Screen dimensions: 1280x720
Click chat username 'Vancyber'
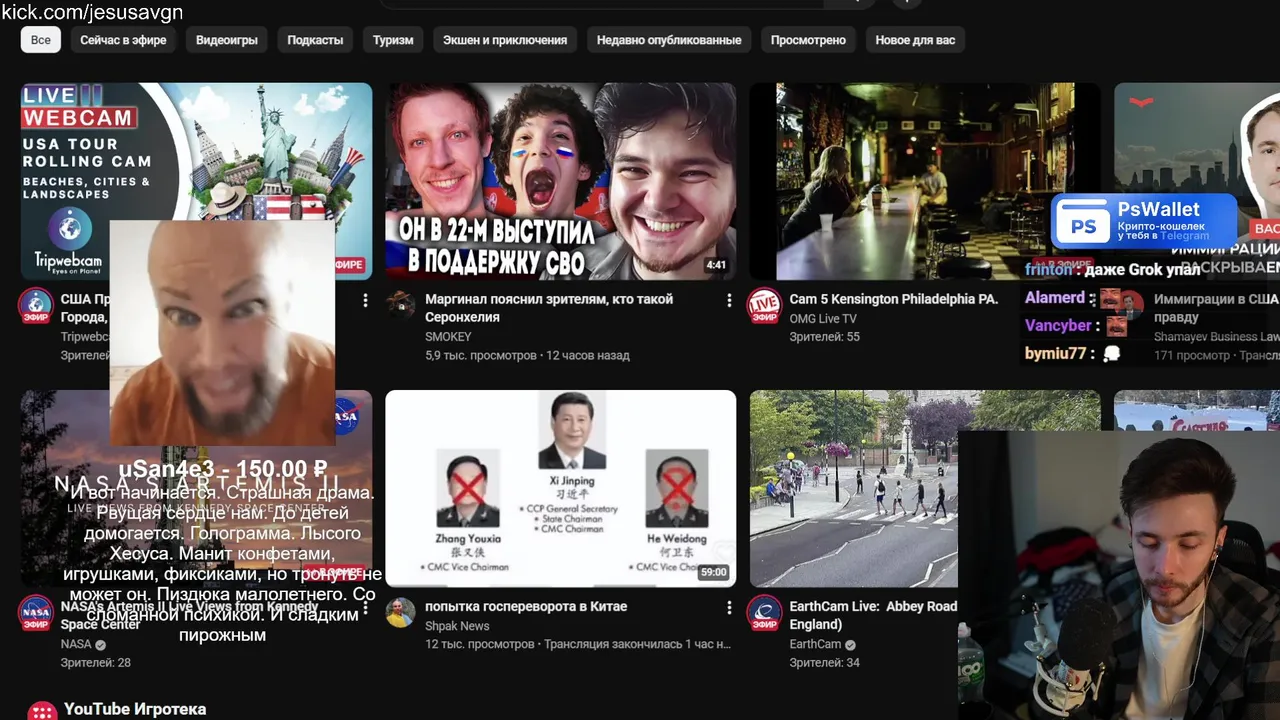1058,325
